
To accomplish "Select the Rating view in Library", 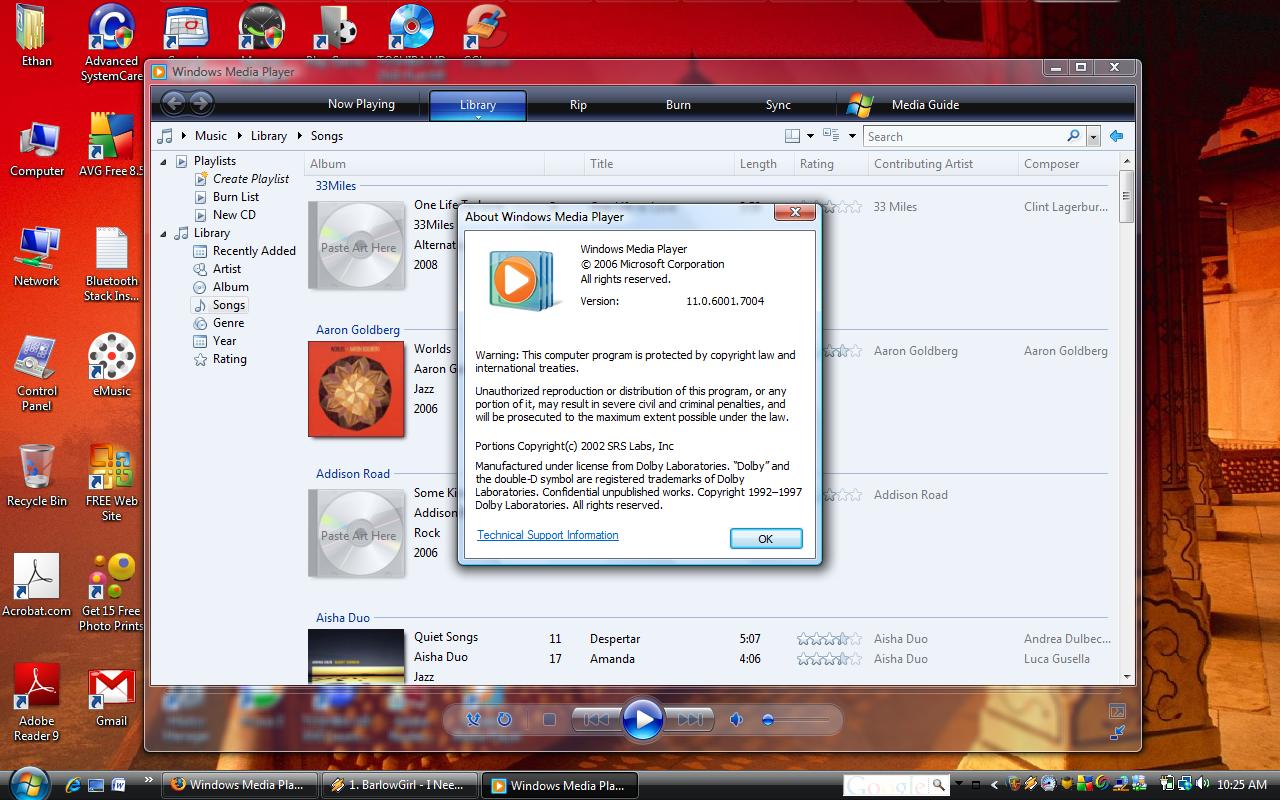I will (x=230, y=359).
